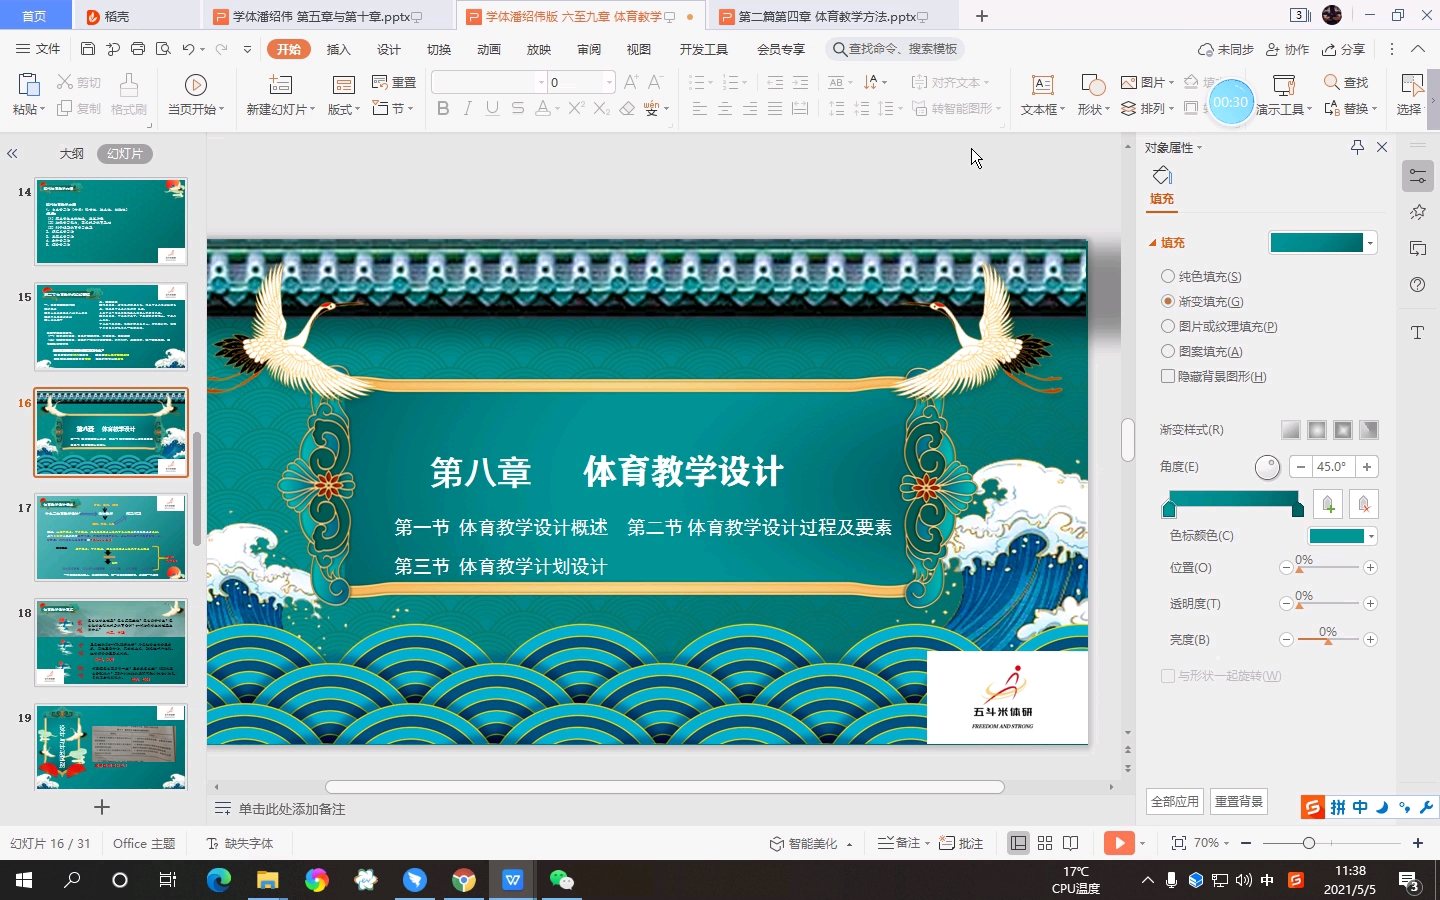Open the 查找 (Find) tool

tap(1349, 82)
